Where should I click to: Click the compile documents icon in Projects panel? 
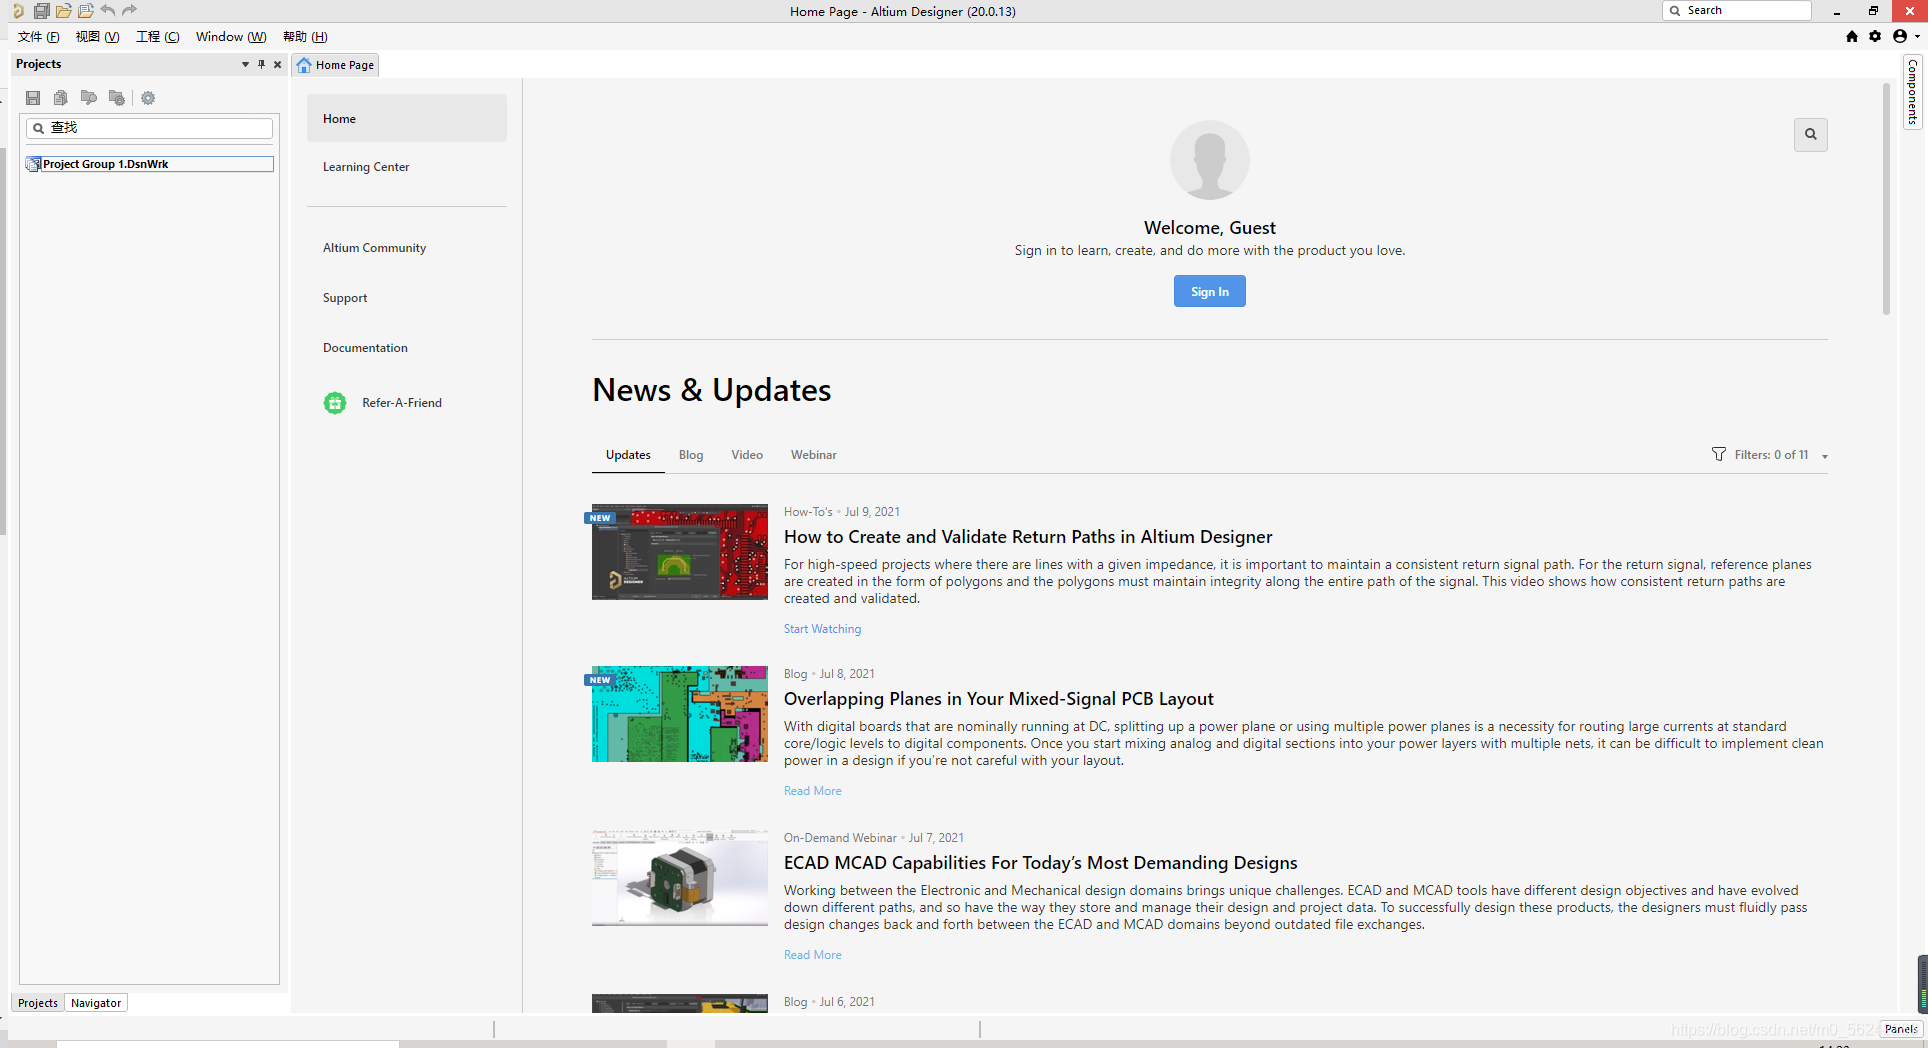click(x=61, y=98)
